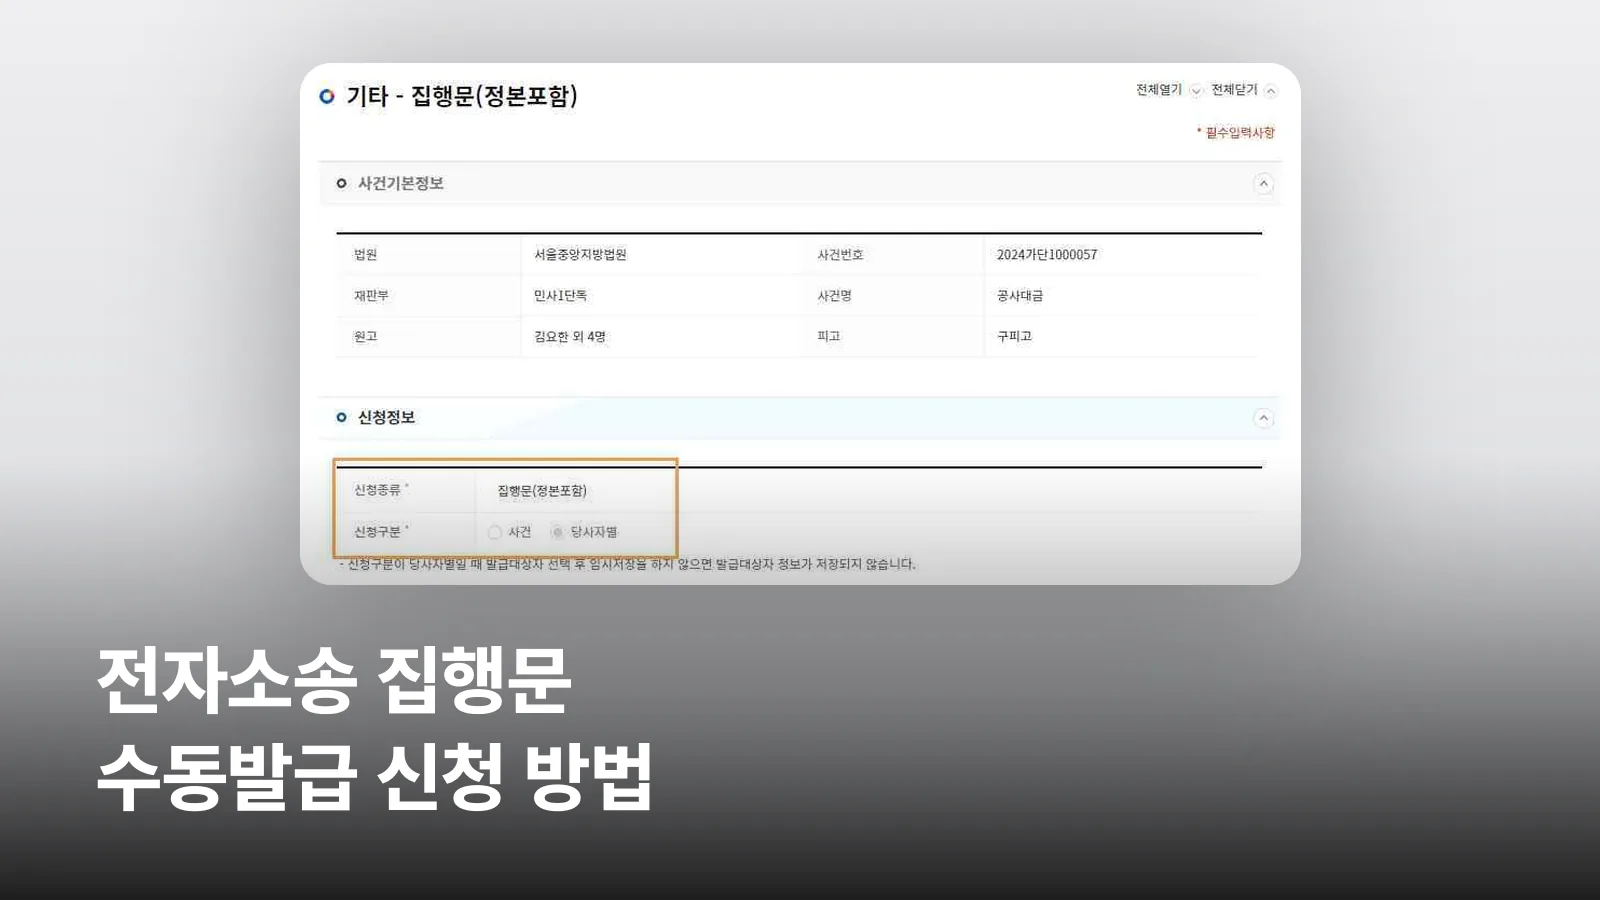Click the 기타 - 집행문(정본포함) page title
The image size is (1600, 900).
click(462, 96)
